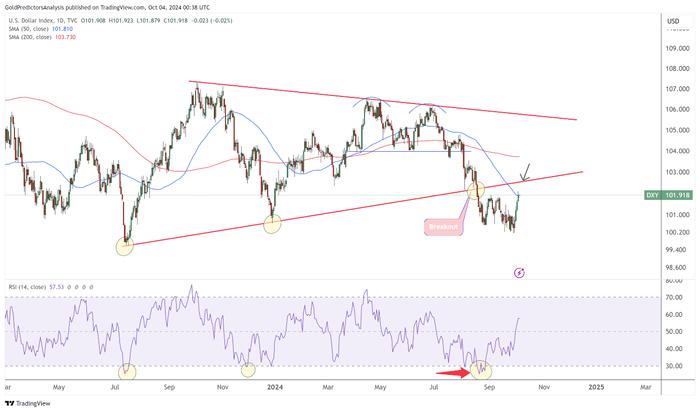
Task: Click the pink Breakout callout label
Action: (x=443, y=227)
